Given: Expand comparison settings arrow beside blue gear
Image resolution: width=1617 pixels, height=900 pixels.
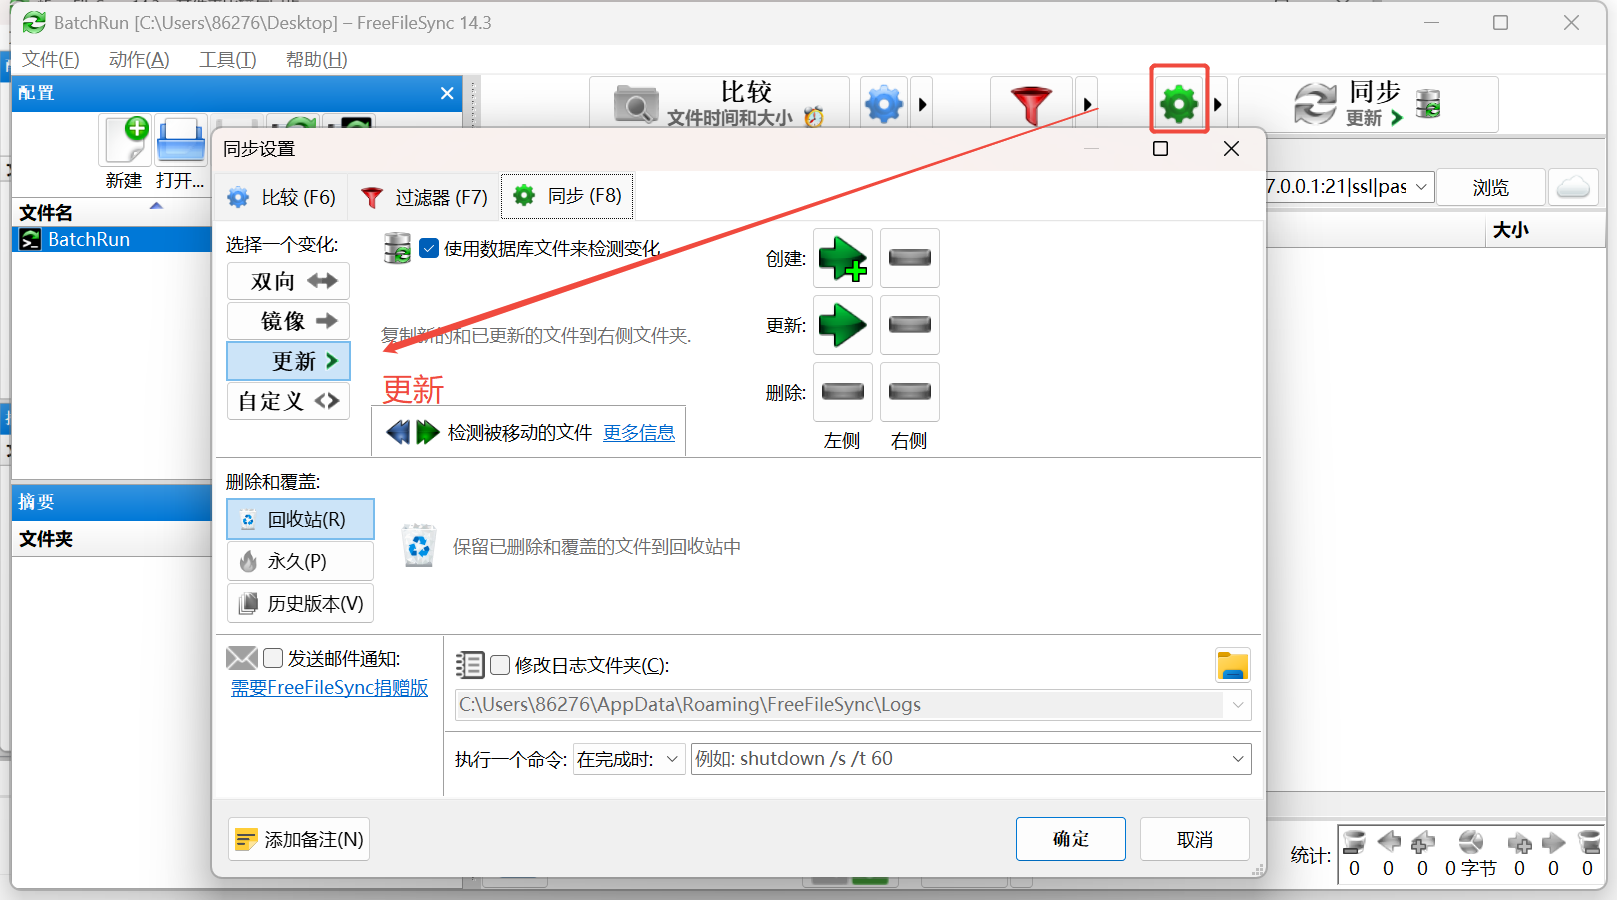Looking at the screenshot, I should pyautogui.click(x=922, y=104).
